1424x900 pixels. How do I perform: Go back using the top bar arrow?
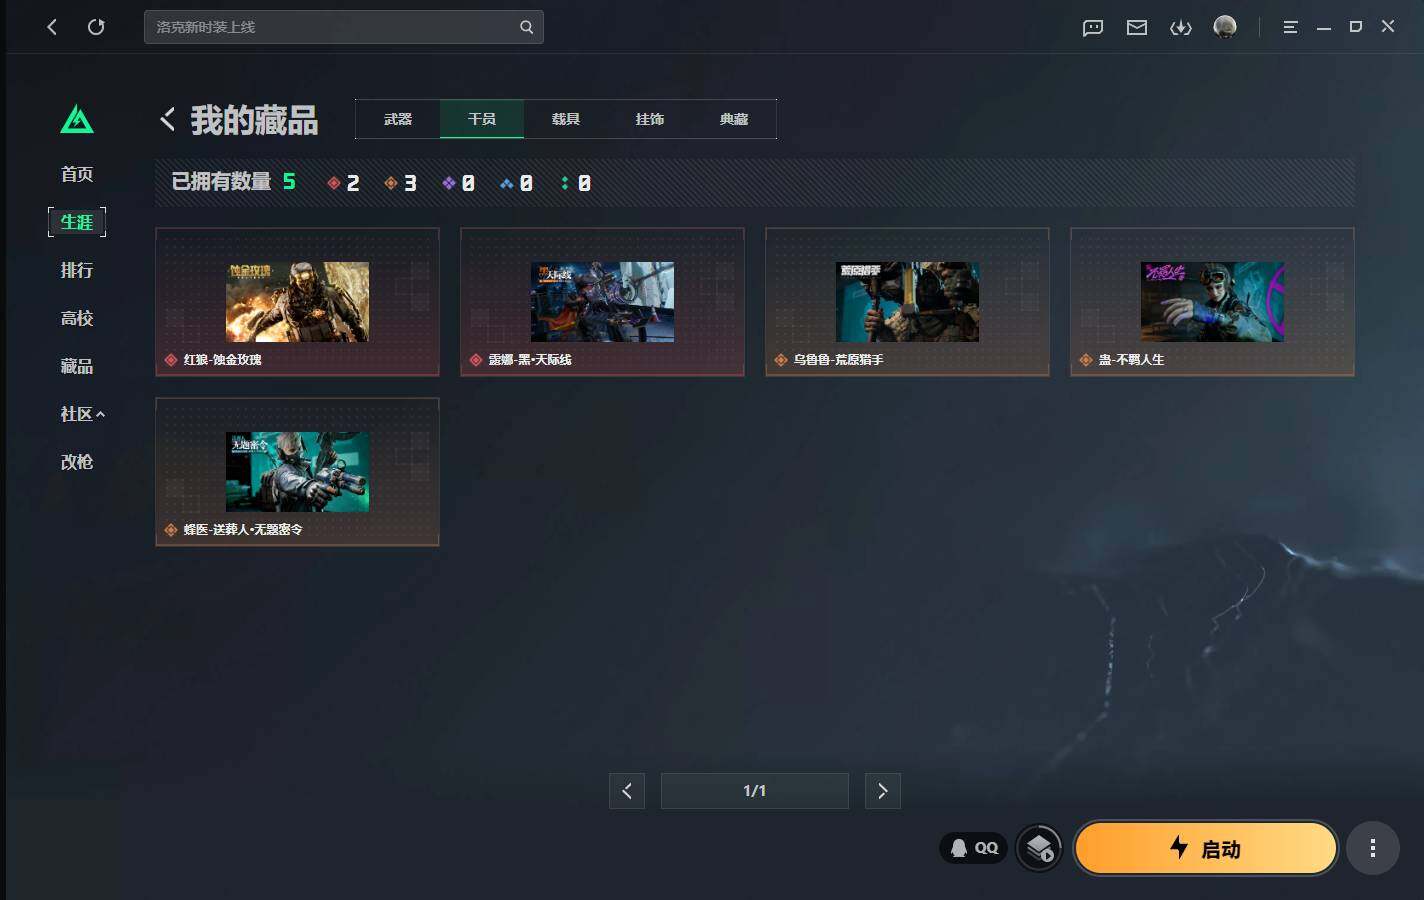click(x=52, y=27)
